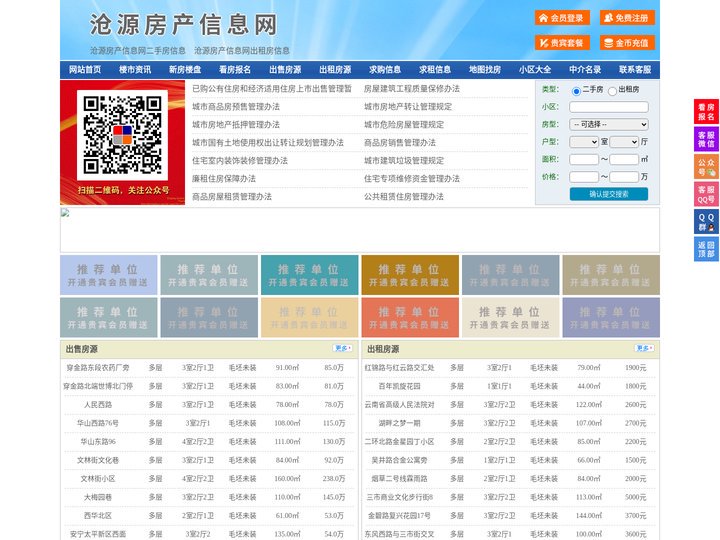Viewport: 720px width, 540px height.
Task: Open the 城市商品房预售管理办法 article link
Action: point(236,107)
